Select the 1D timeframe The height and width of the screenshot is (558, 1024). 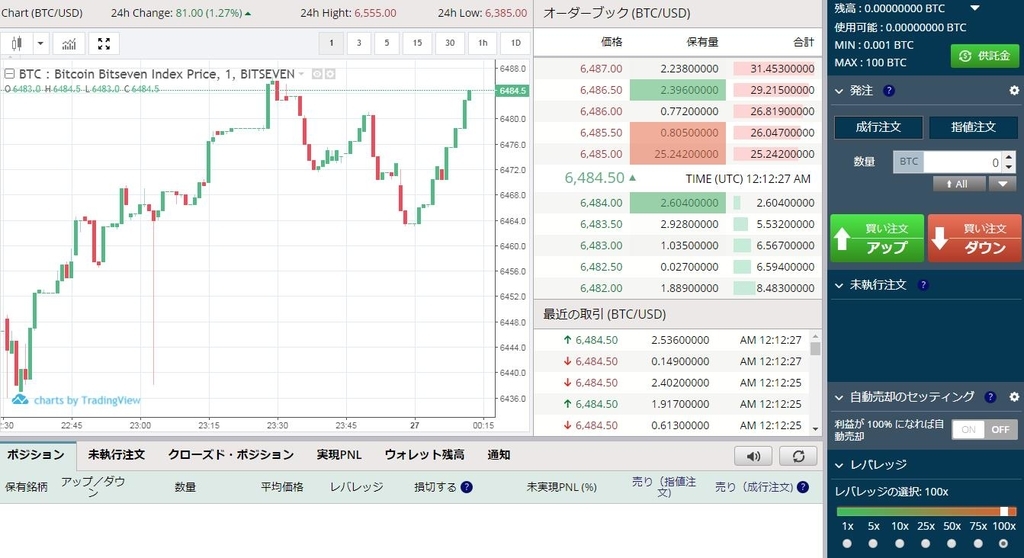pyautogui.click(x=515, y=43)
